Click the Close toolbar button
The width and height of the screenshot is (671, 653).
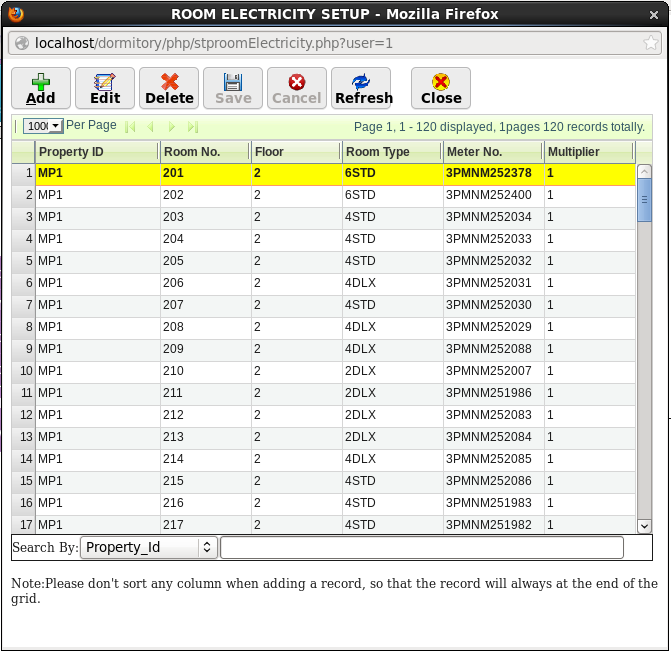pyautogui.click(x=441, y=88)
